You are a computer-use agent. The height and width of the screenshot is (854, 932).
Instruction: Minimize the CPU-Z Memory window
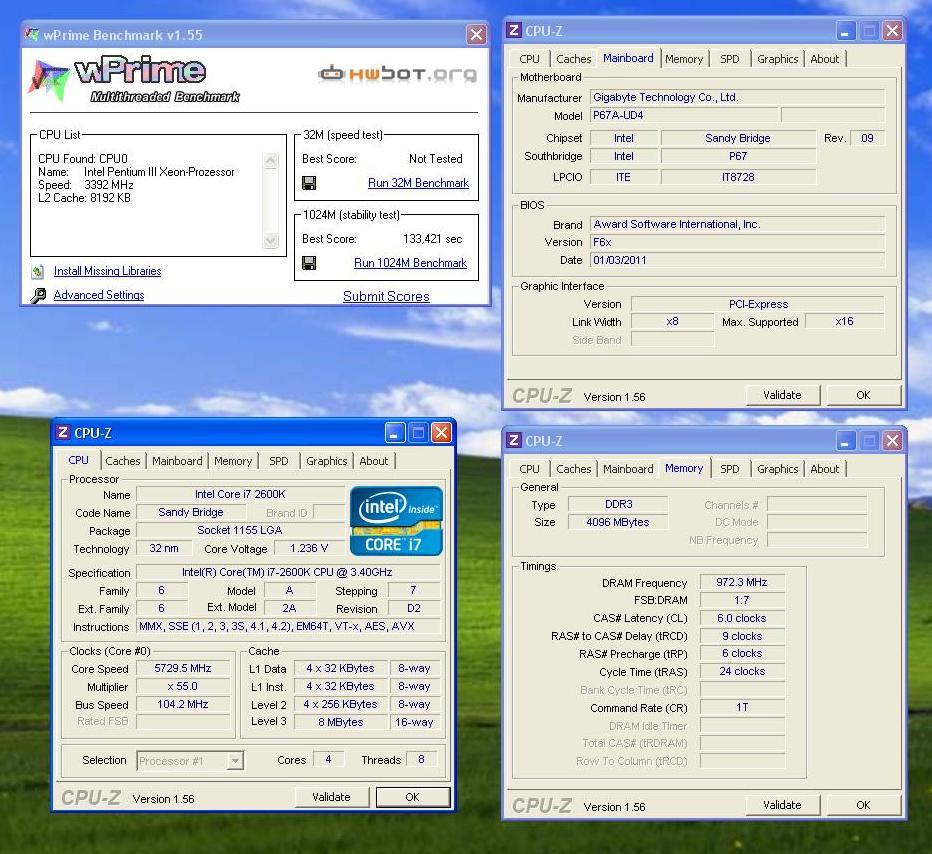tap(845, 440)
